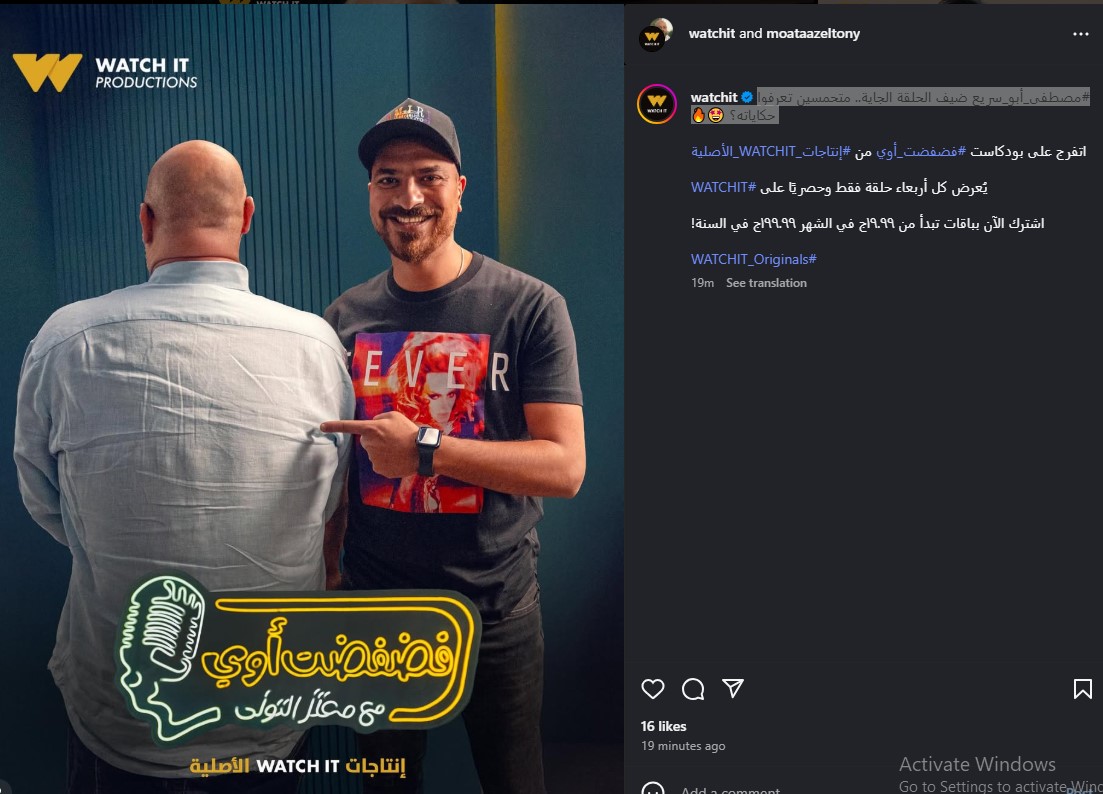
Task: Open the emoji picker beside comment field
Action: (x=653, y=788)
